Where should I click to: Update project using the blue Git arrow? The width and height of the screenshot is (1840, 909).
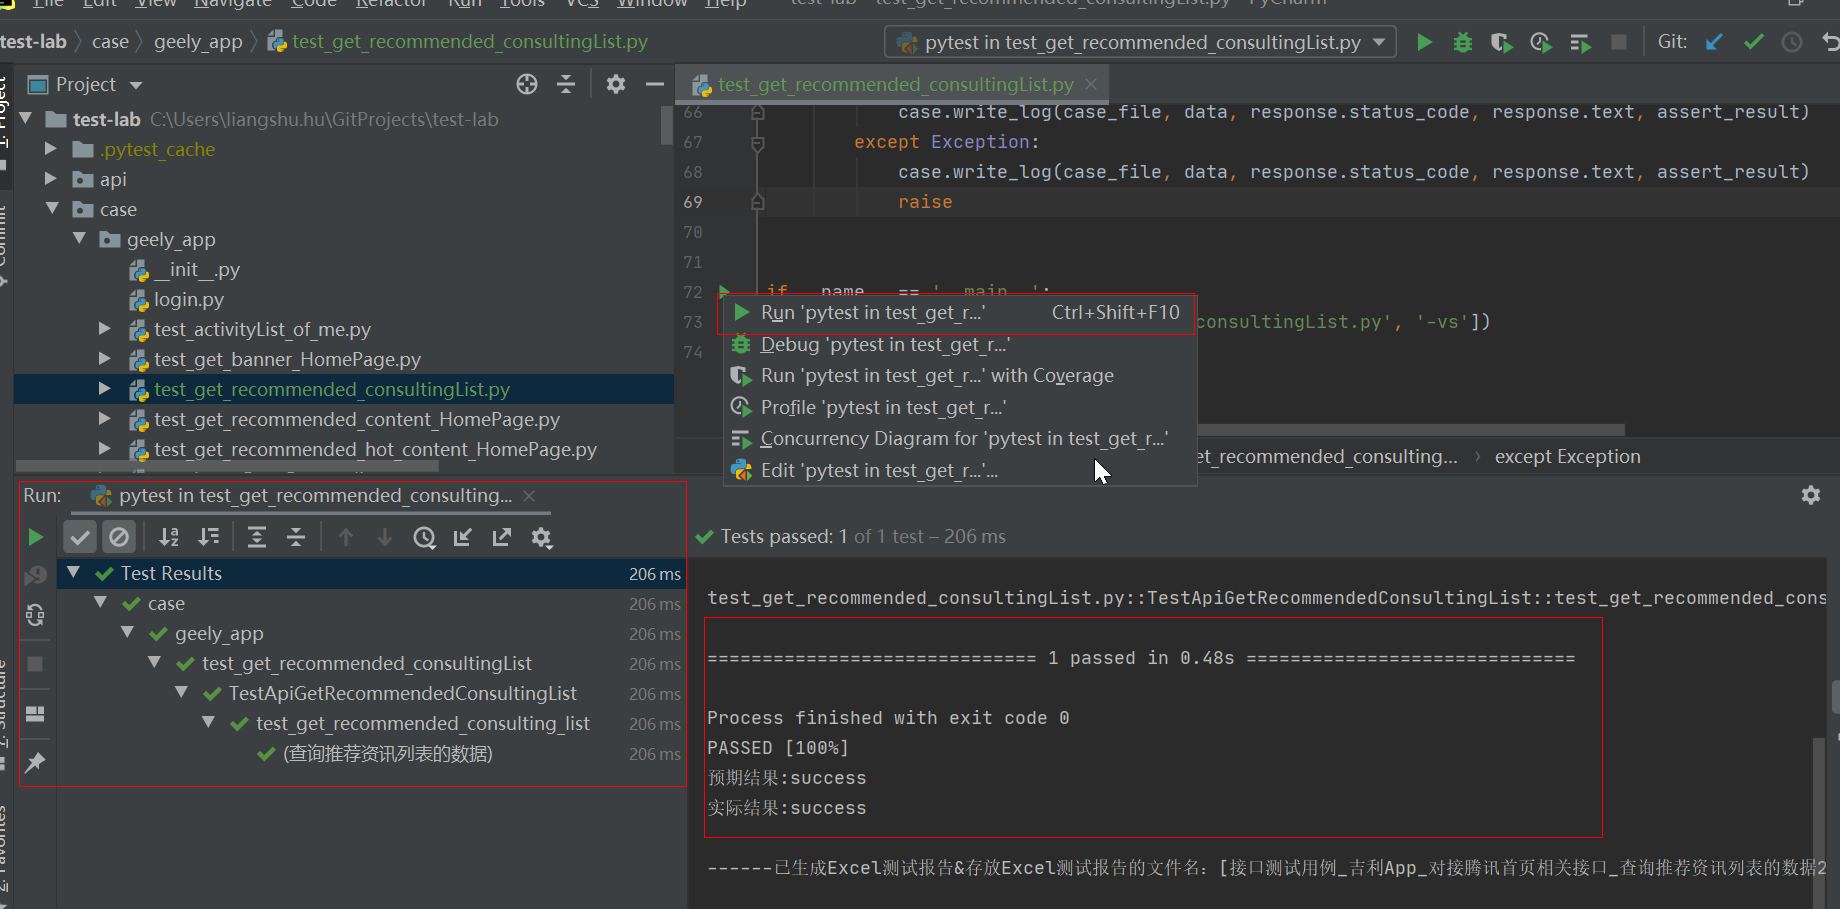click(x=1714, y=42)
